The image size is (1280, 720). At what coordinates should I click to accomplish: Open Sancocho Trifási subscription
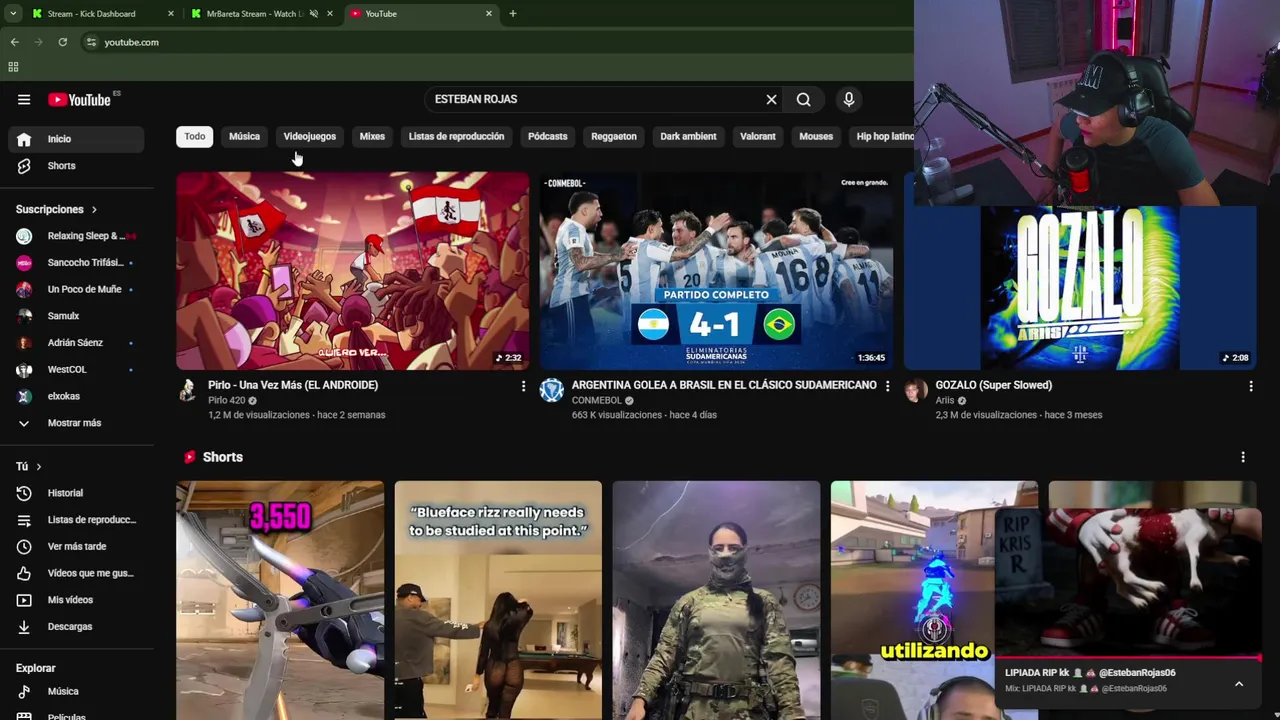[76, 262]
